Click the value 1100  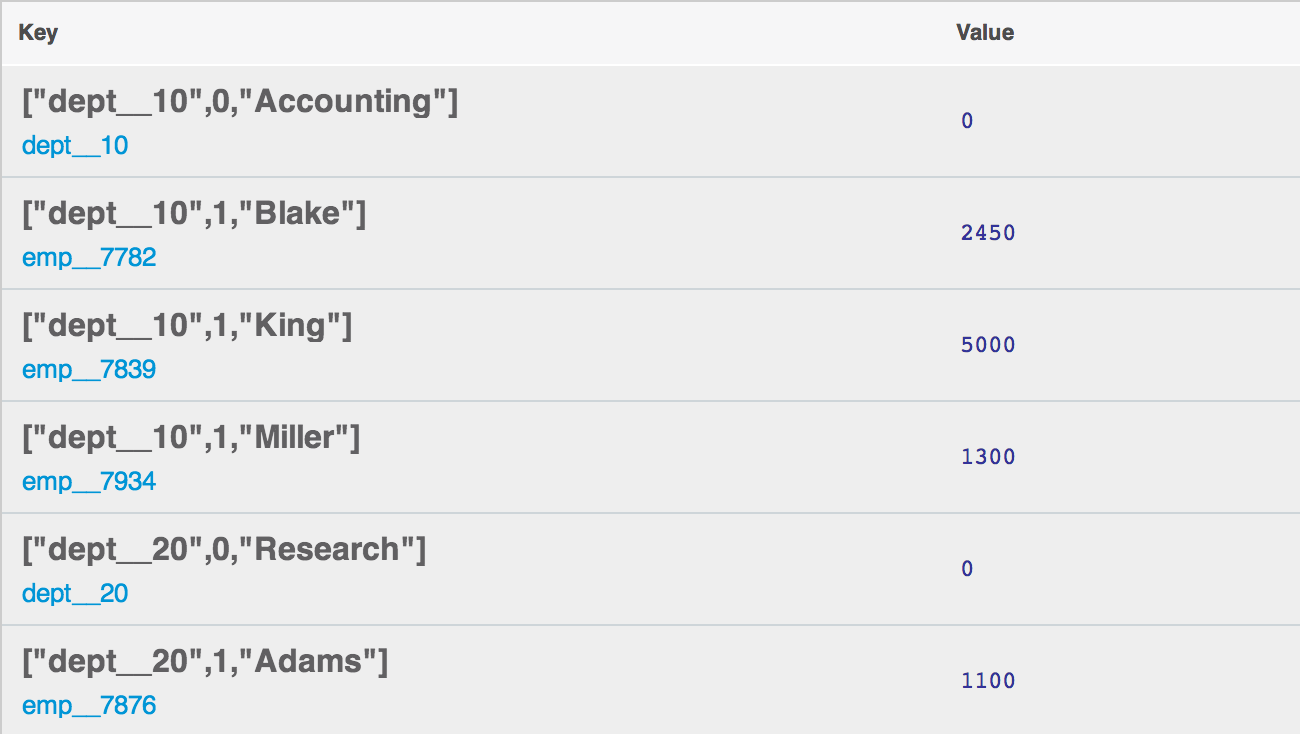pos(988,681)
